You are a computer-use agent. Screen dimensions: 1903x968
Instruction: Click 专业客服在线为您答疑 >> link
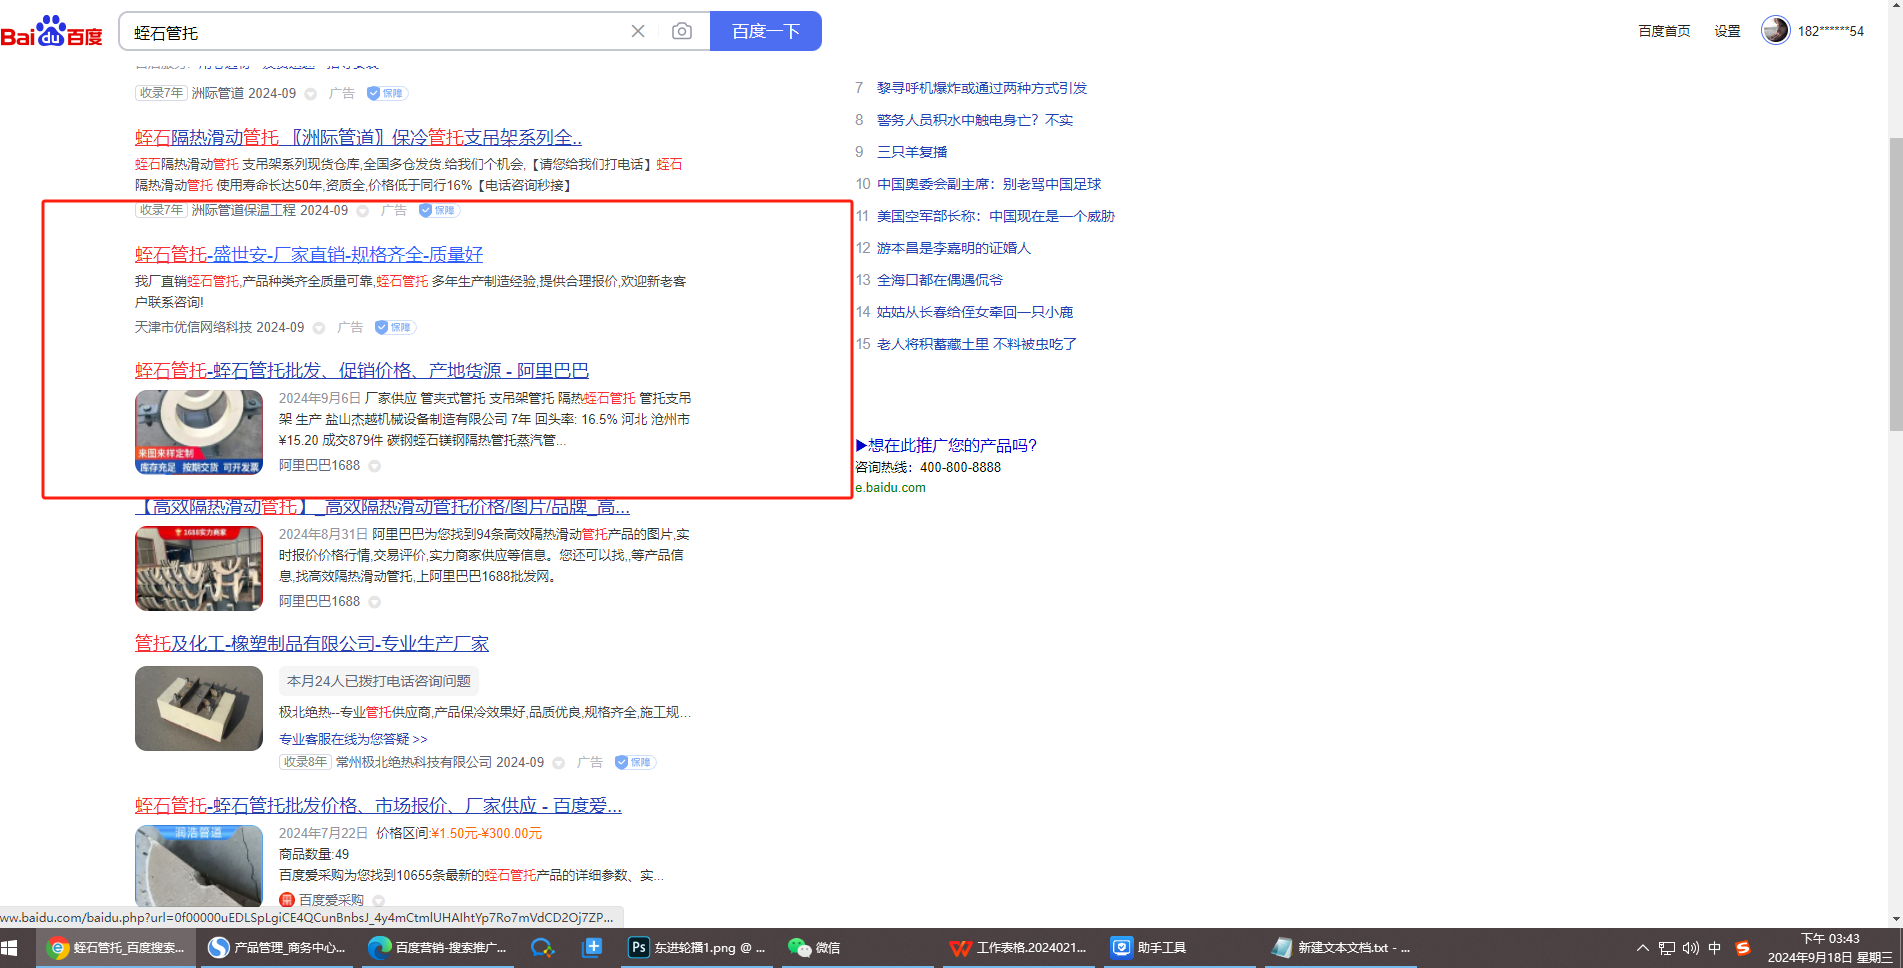pos(353,739)
